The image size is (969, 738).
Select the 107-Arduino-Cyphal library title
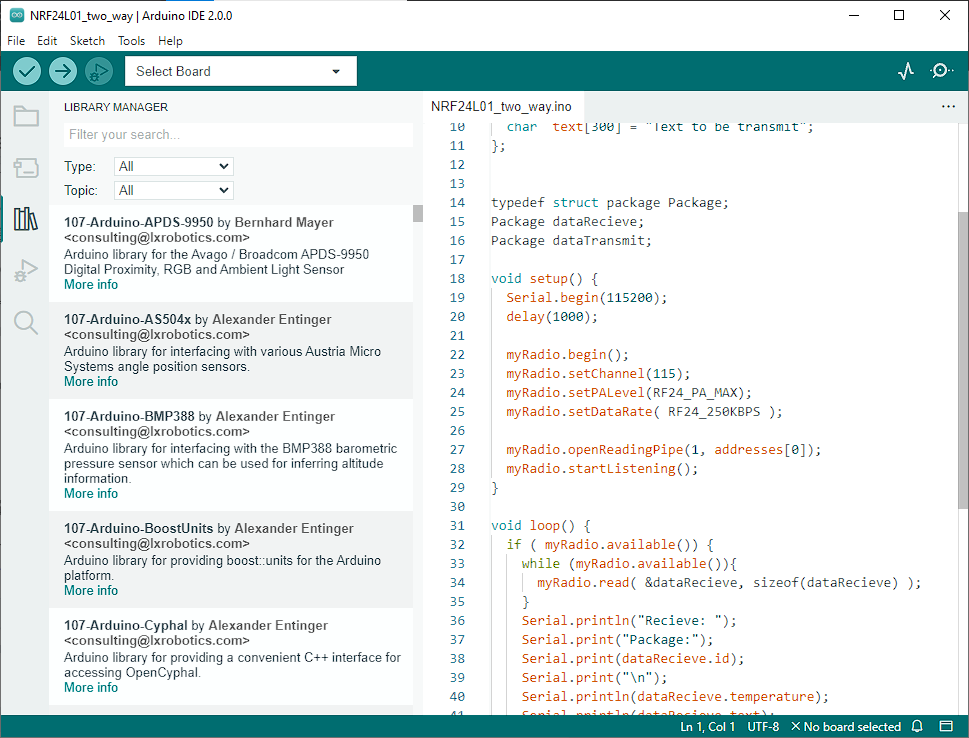coord(125,626)
